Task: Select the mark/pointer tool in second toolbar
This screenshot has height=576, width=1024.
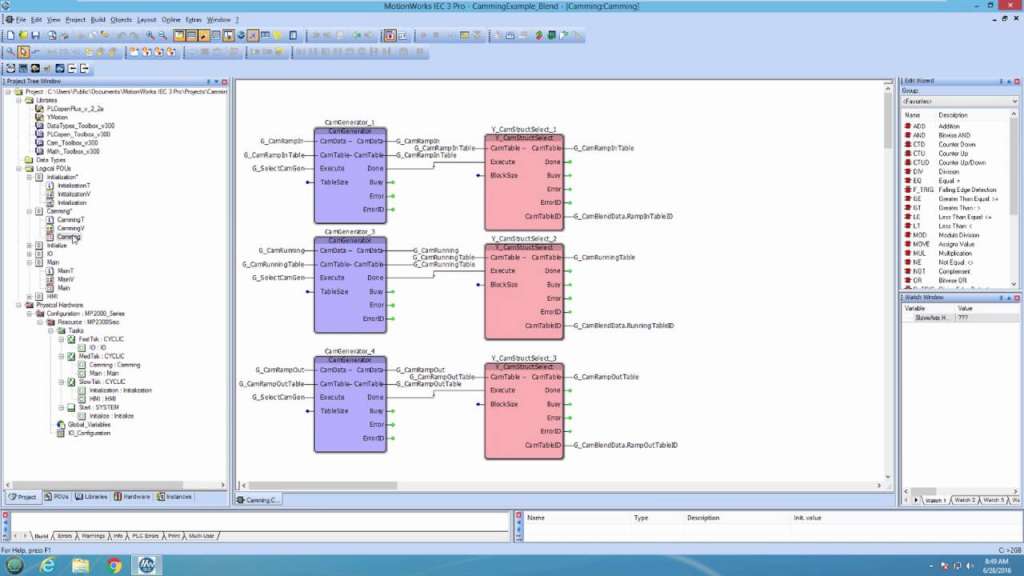Action: coord(23,52)
